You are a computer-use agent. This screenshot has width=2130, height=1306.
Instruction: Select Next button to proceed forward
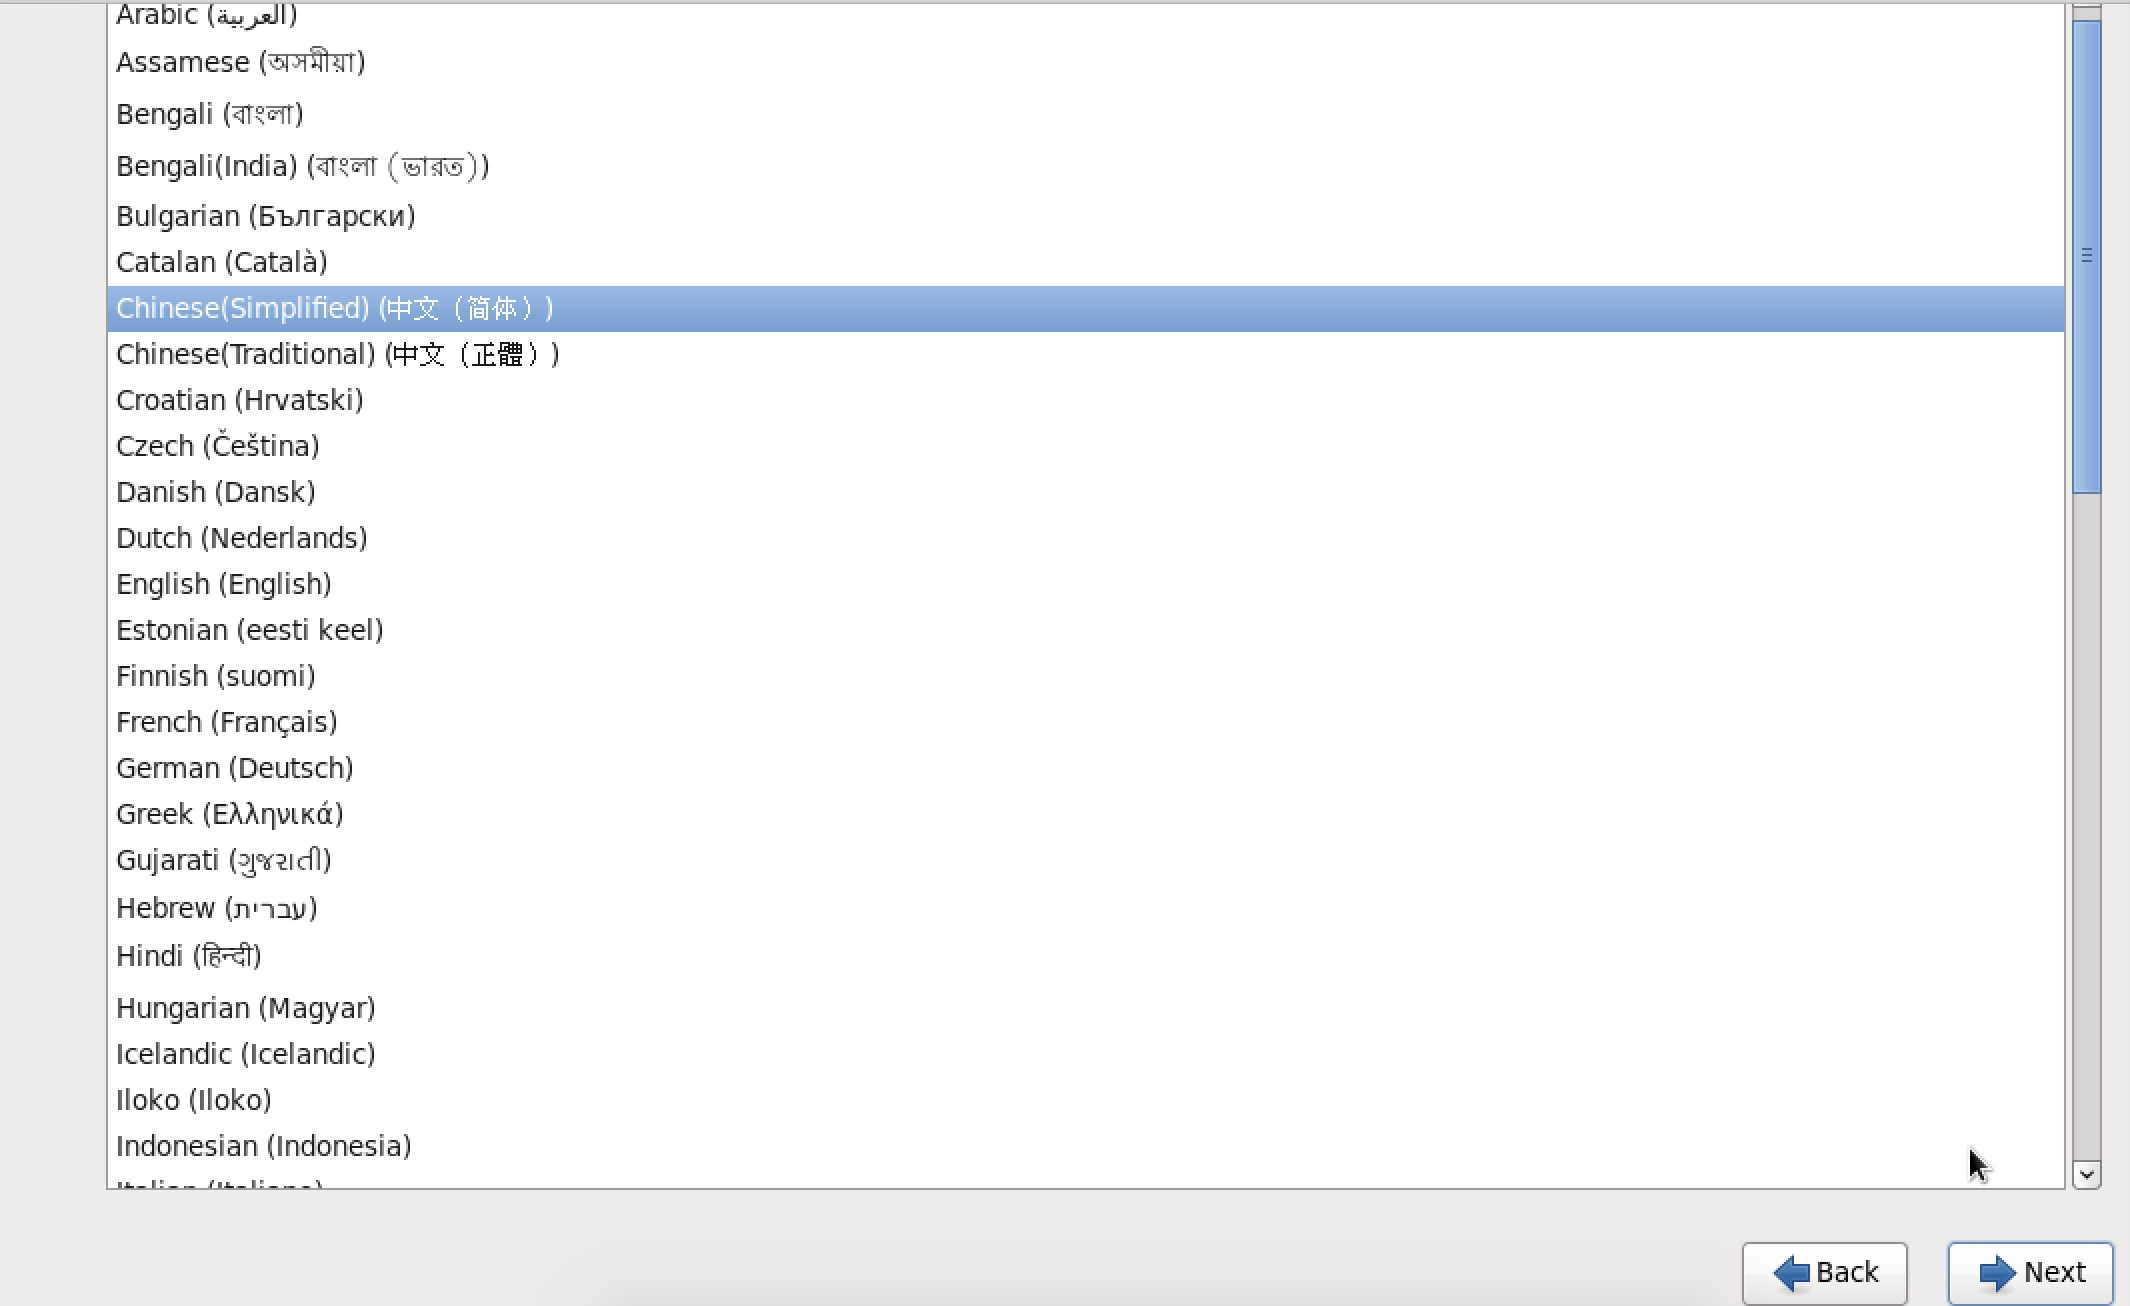(x=2031, y=1273)
